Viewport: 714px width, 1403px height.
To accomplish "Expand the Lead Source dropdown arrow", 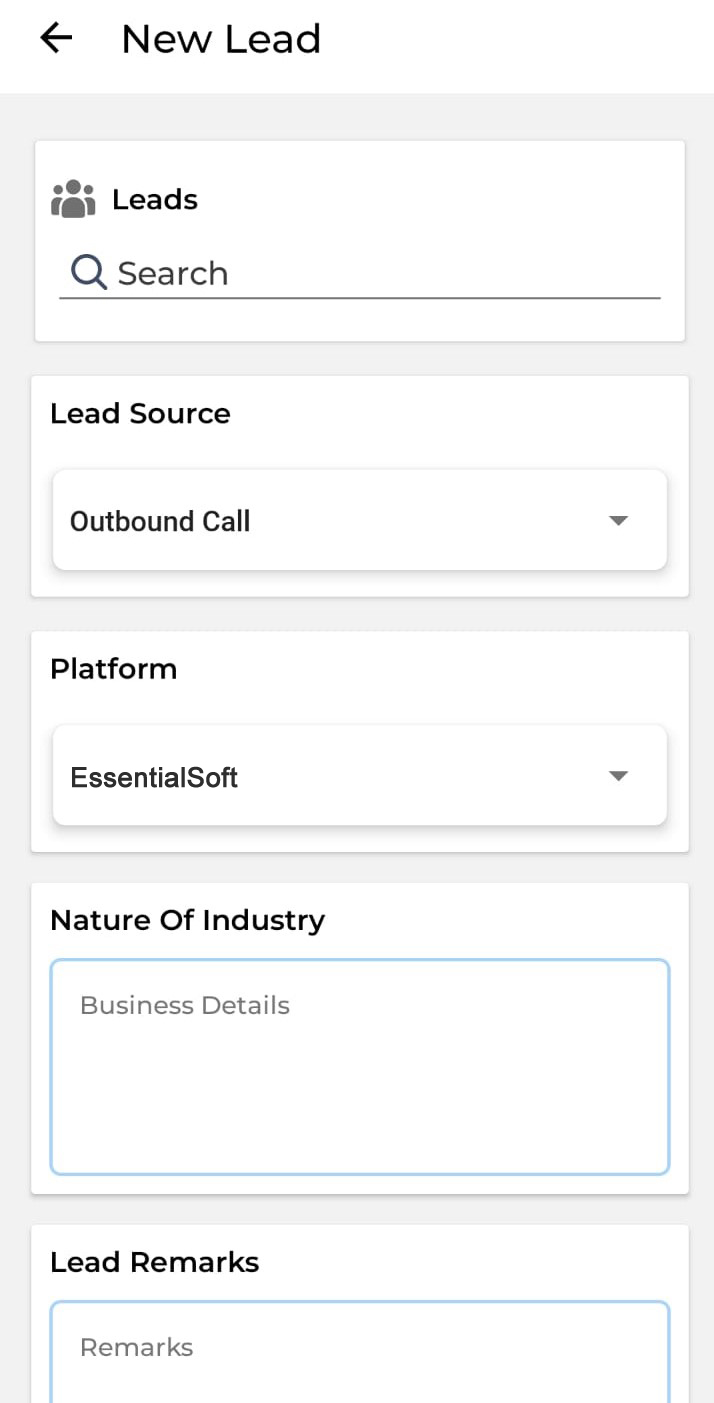I will 618,521.
